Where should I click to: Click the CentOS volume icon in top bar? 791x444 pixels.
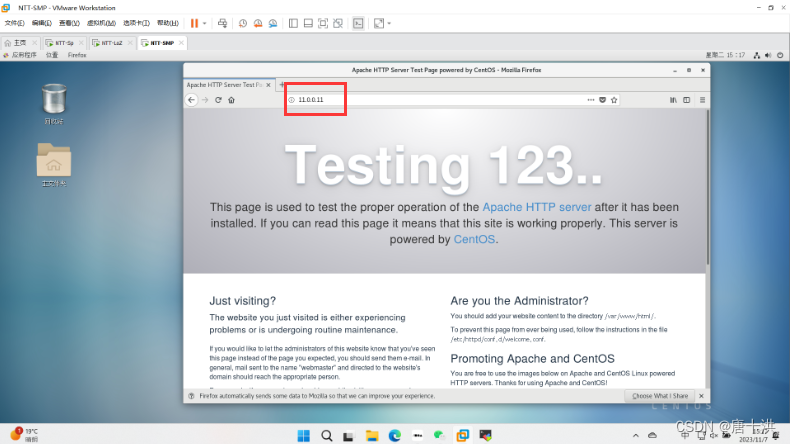click(x=768, y=55)
